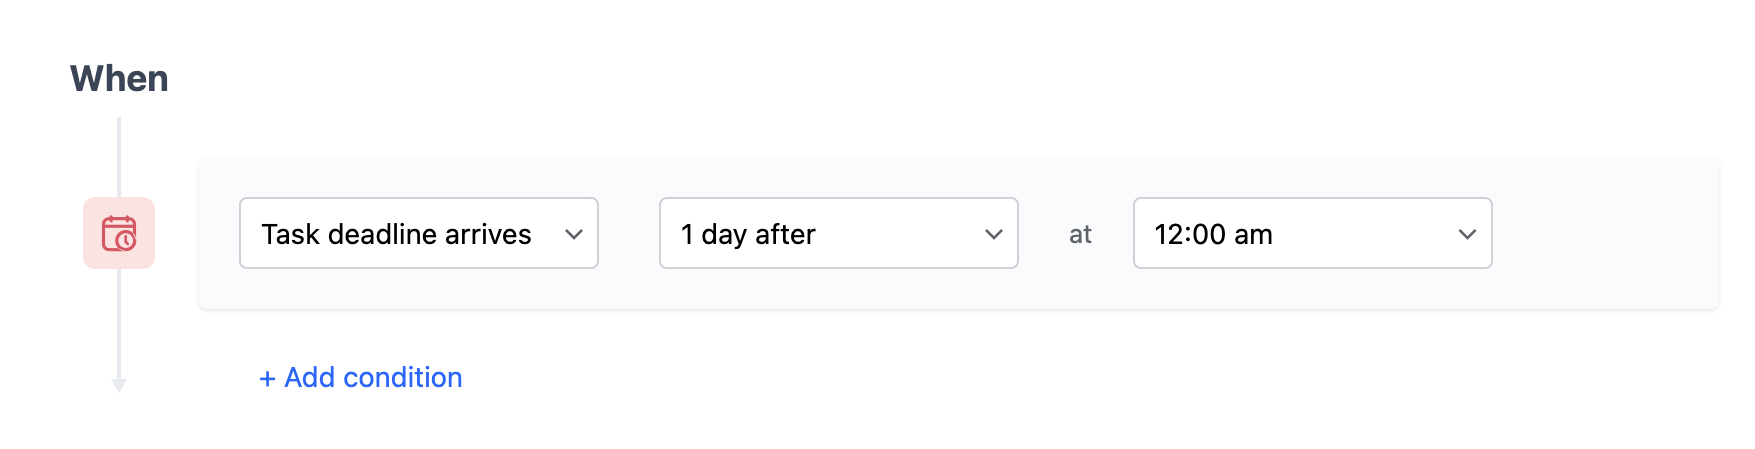Viewport: 1755px width, 449px height.
Task: Click the downward arrowhead ending the timeline
Action: (x=119, y=385)
